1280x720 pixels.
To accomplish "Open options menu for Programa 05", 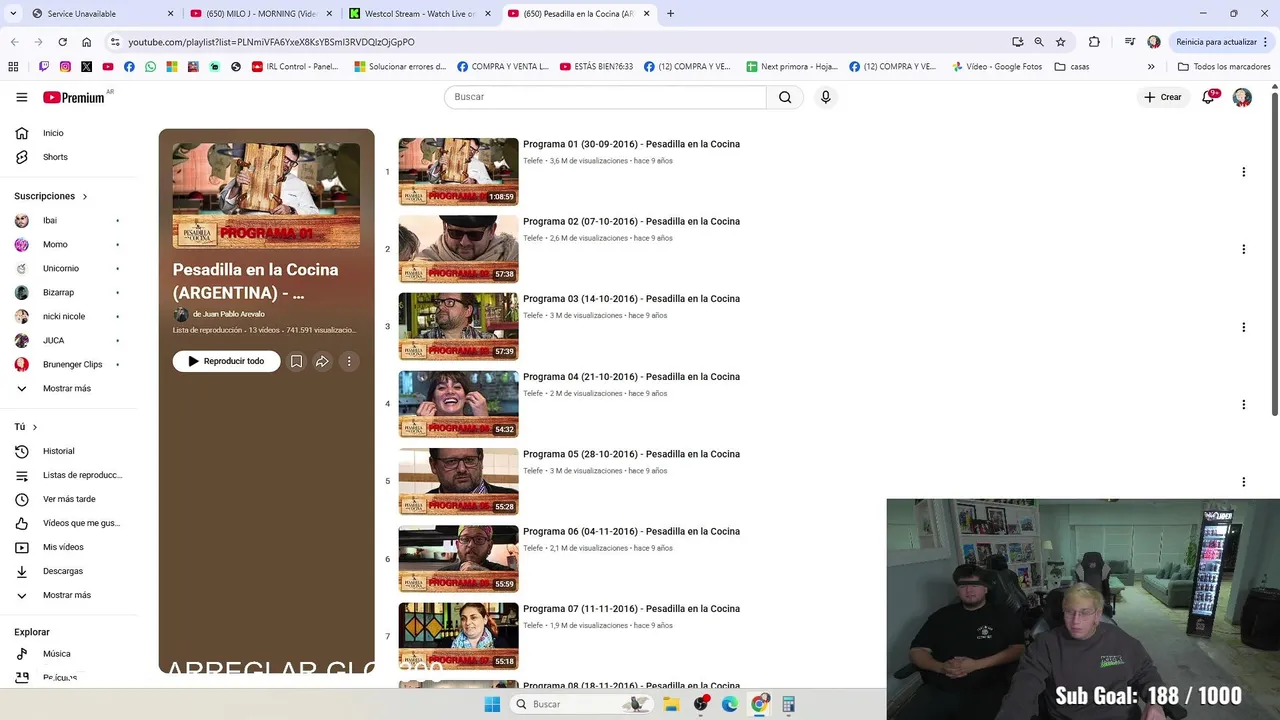I will tap(1243, 481).
